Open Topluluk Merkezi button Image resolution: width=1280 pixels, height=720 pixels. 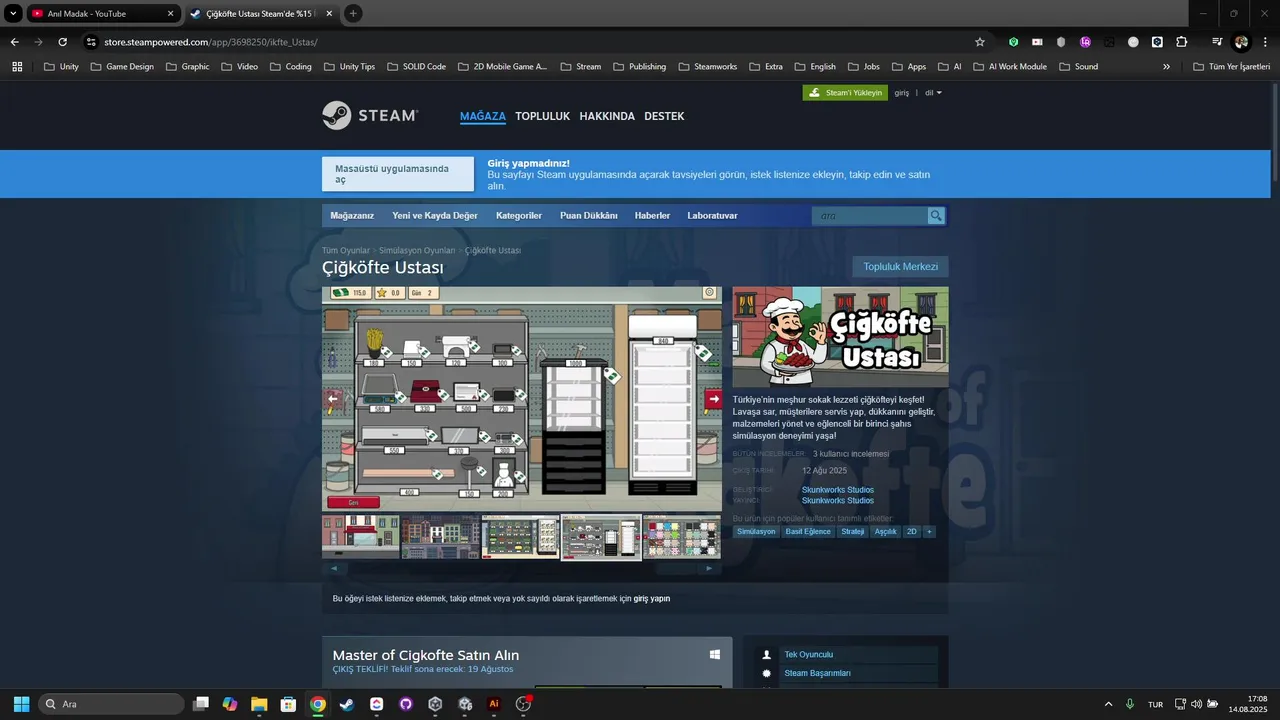pyautogui.click(x=900, y=267)
